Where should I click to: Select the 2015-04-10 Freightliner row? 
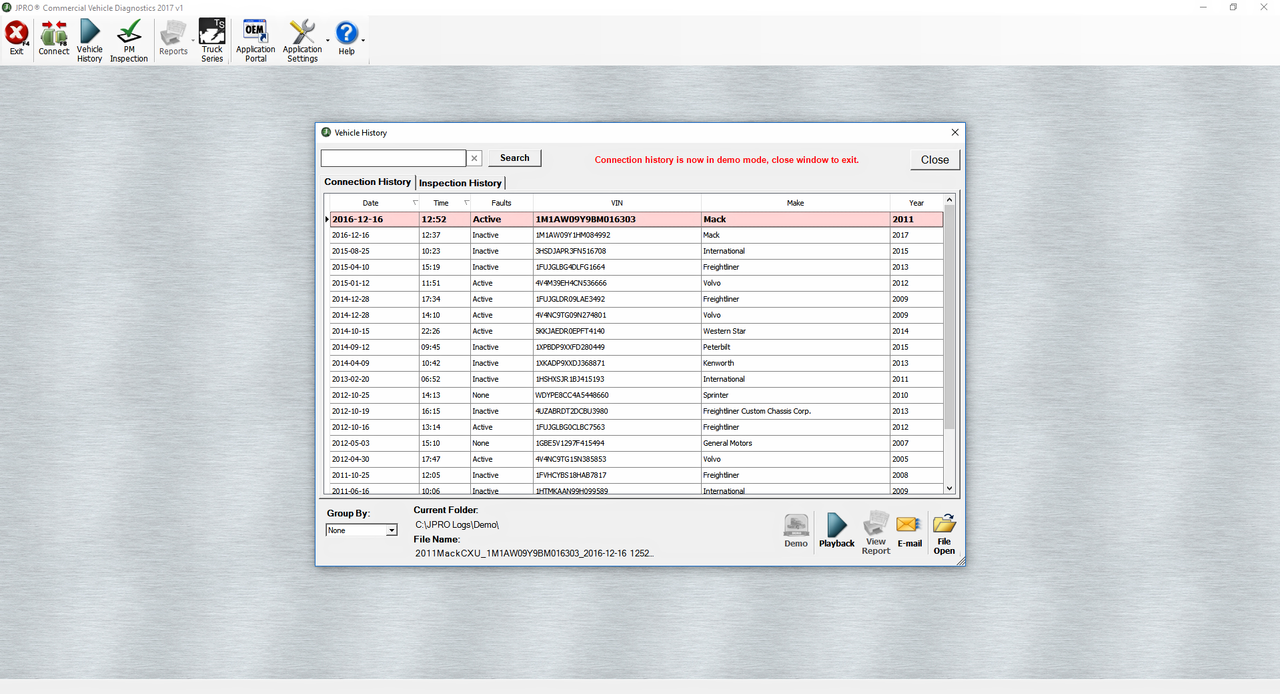click(x=635, y=267)
